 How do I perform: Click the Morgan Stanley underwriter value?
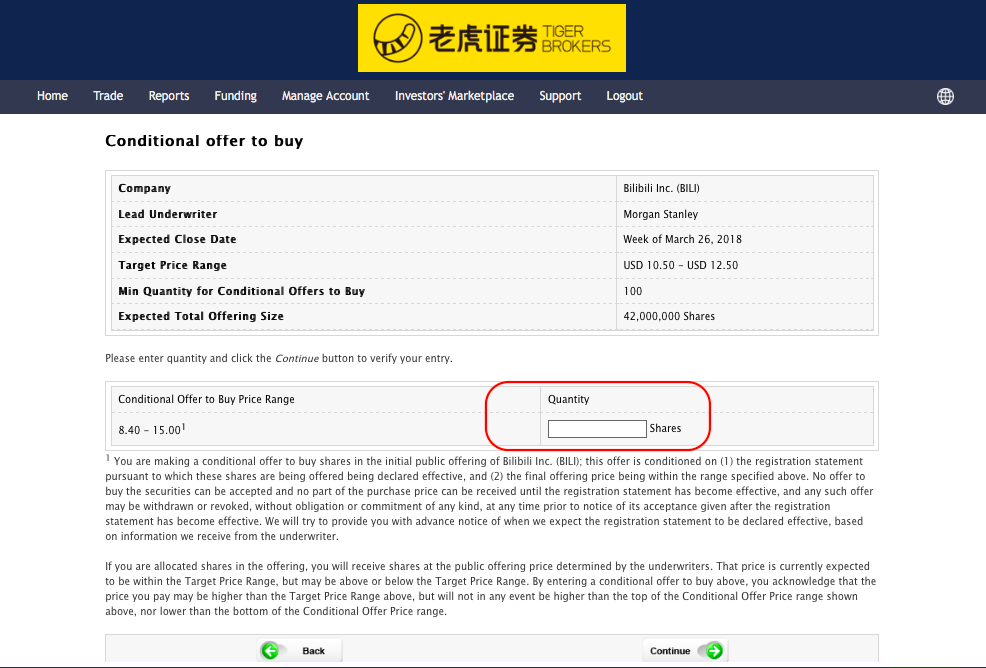coord(660,214)
